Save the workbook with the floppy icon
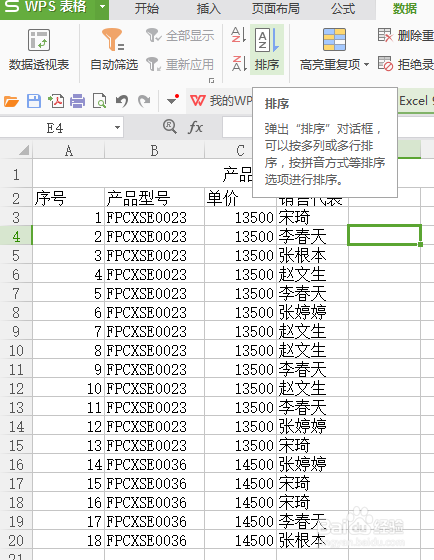Viewport: 434px width, 560px height. click(34, 101)
